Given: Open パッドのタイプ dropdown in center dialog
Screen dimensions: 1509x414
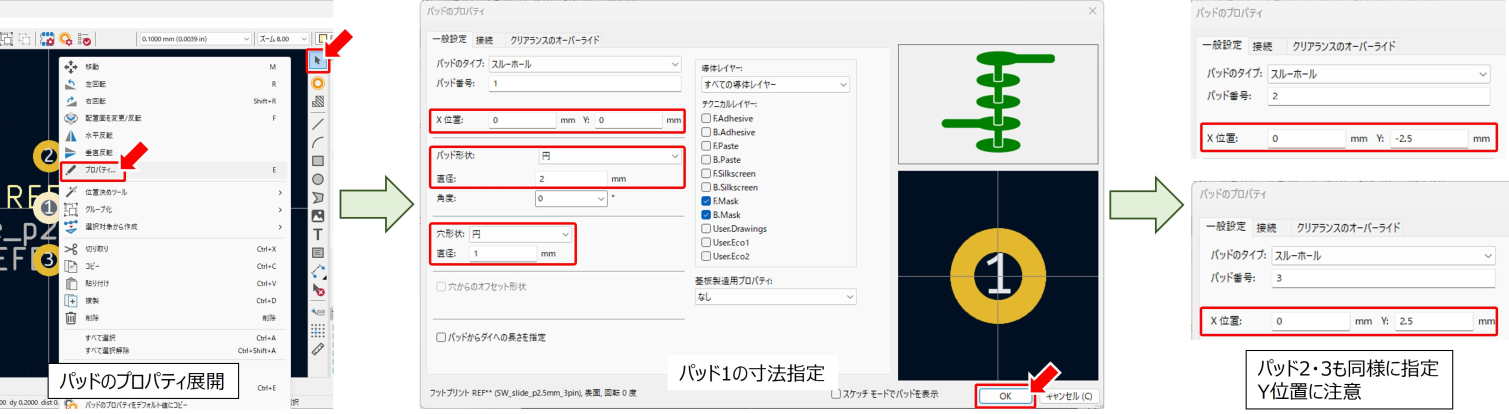Looking at the screenshot, I should pos(584,64).
